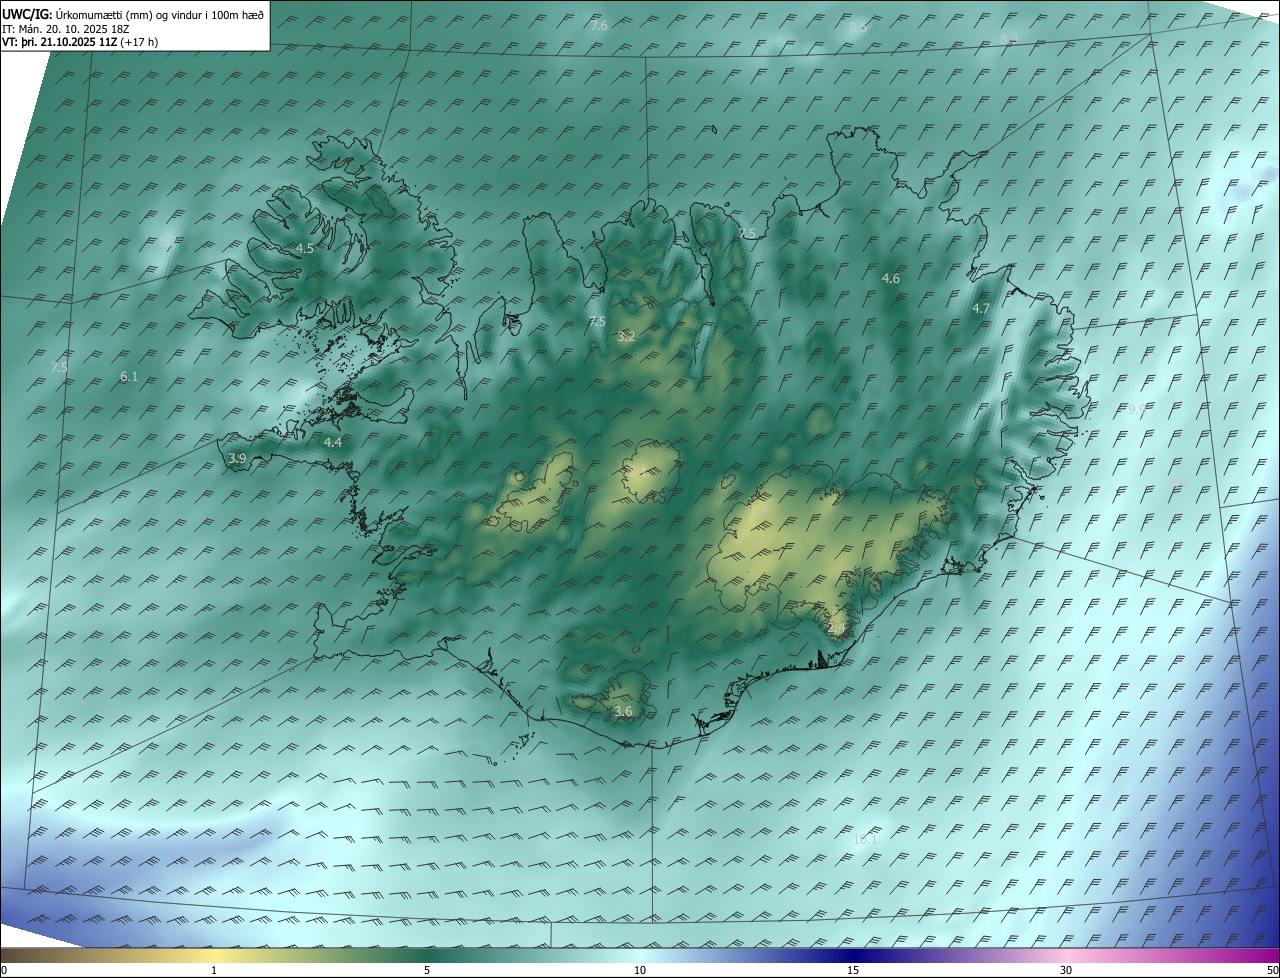The height and width of the screenshot is (978, 1280).
Task: Click the 2.4 value on southeast glacier edge
Action: [837, 627]
